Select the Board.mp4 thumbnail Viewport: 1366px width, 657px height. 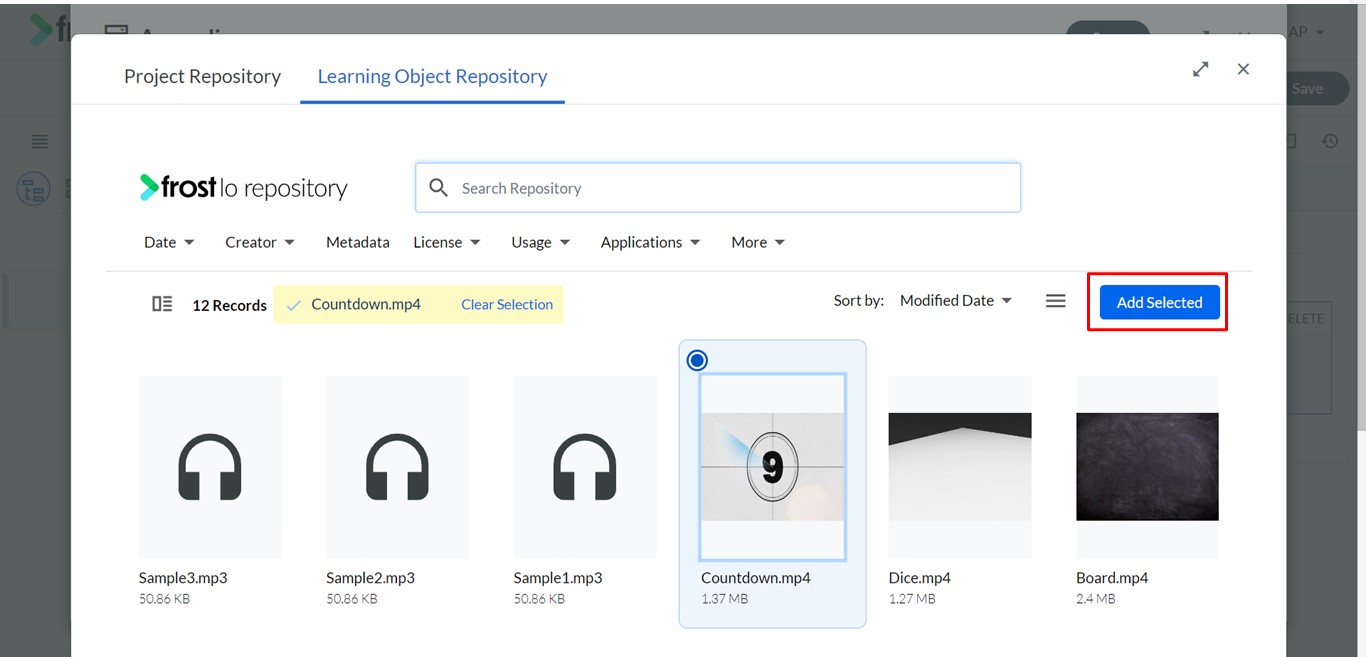(1147, 467)
